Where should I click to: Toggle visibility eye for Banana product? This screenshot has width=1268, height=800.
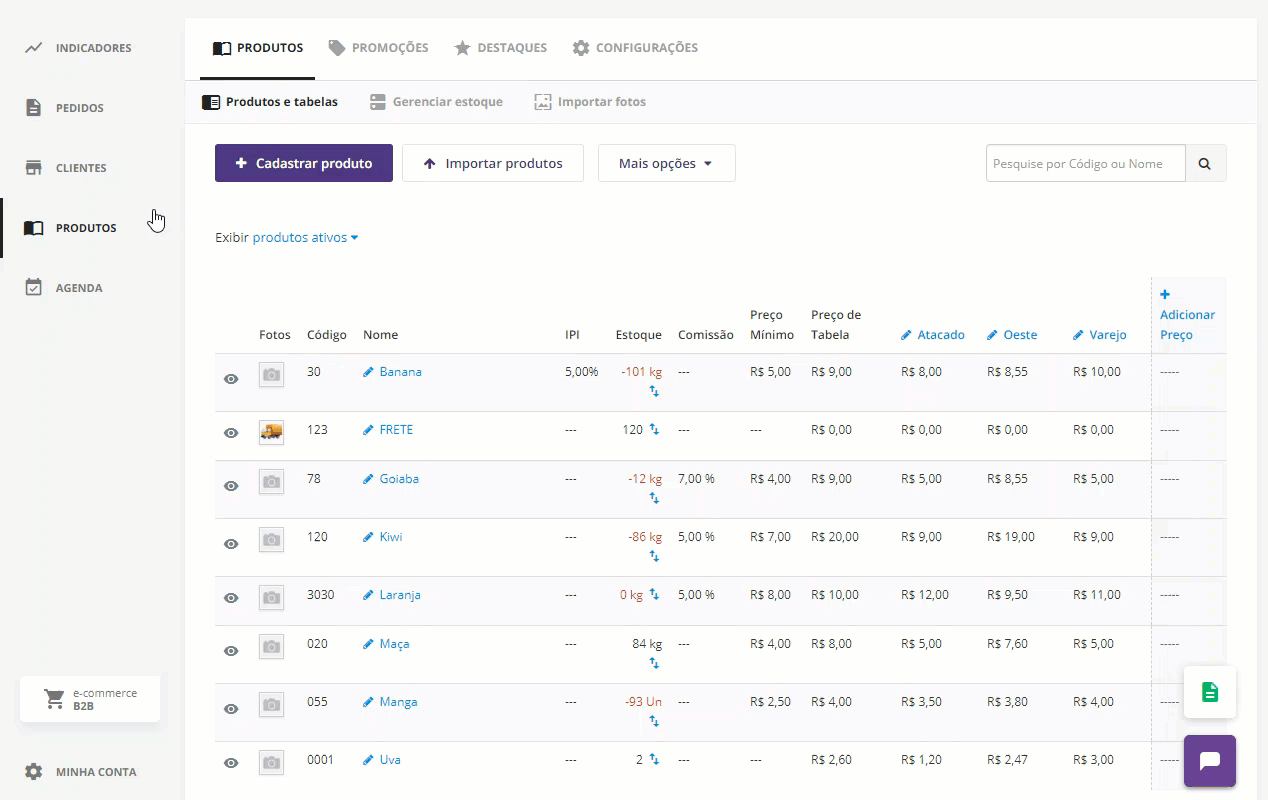231,379
